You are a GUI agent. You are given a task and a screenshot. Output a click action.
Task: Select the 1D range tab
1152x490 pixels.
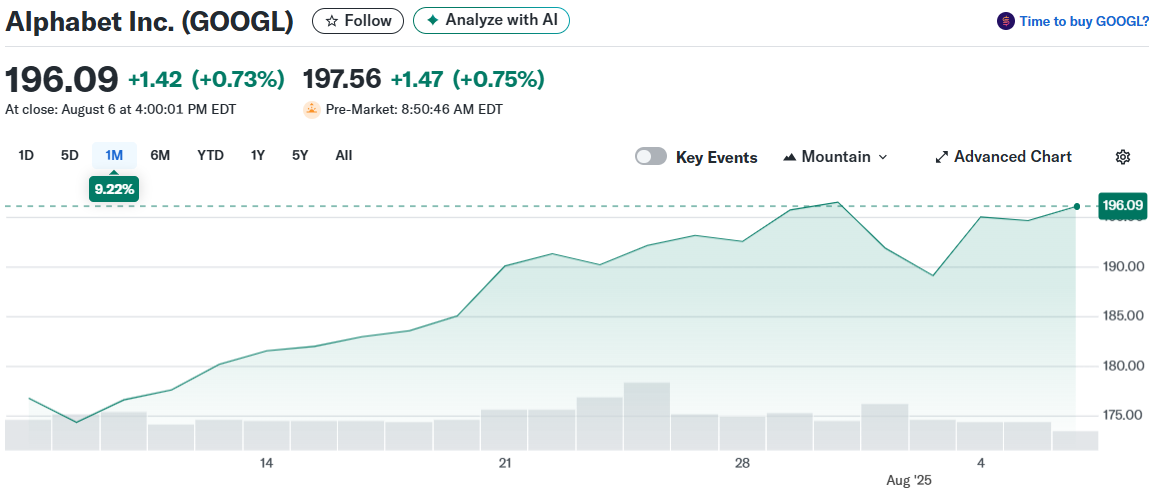[x=26, y=156]
